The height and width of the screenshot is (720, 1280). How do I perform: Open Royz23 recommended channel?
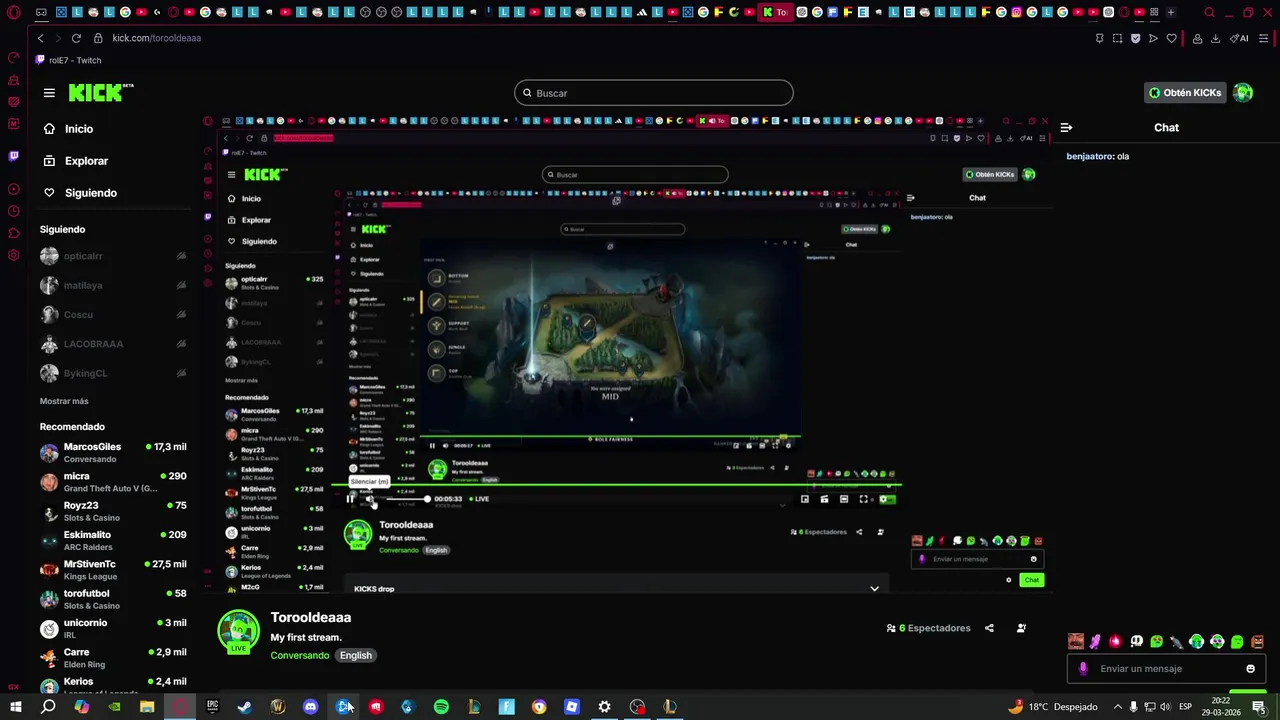[113, 511]
